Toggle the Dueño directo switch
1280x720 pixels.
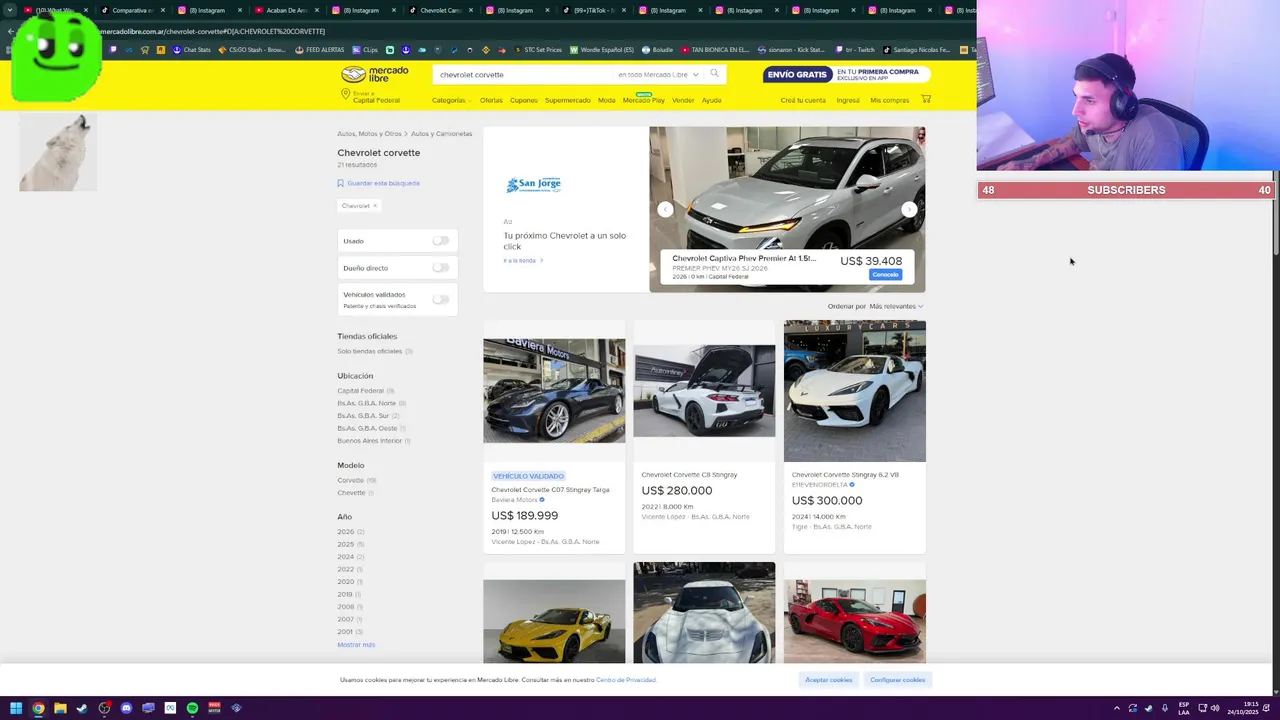(440, 268)
